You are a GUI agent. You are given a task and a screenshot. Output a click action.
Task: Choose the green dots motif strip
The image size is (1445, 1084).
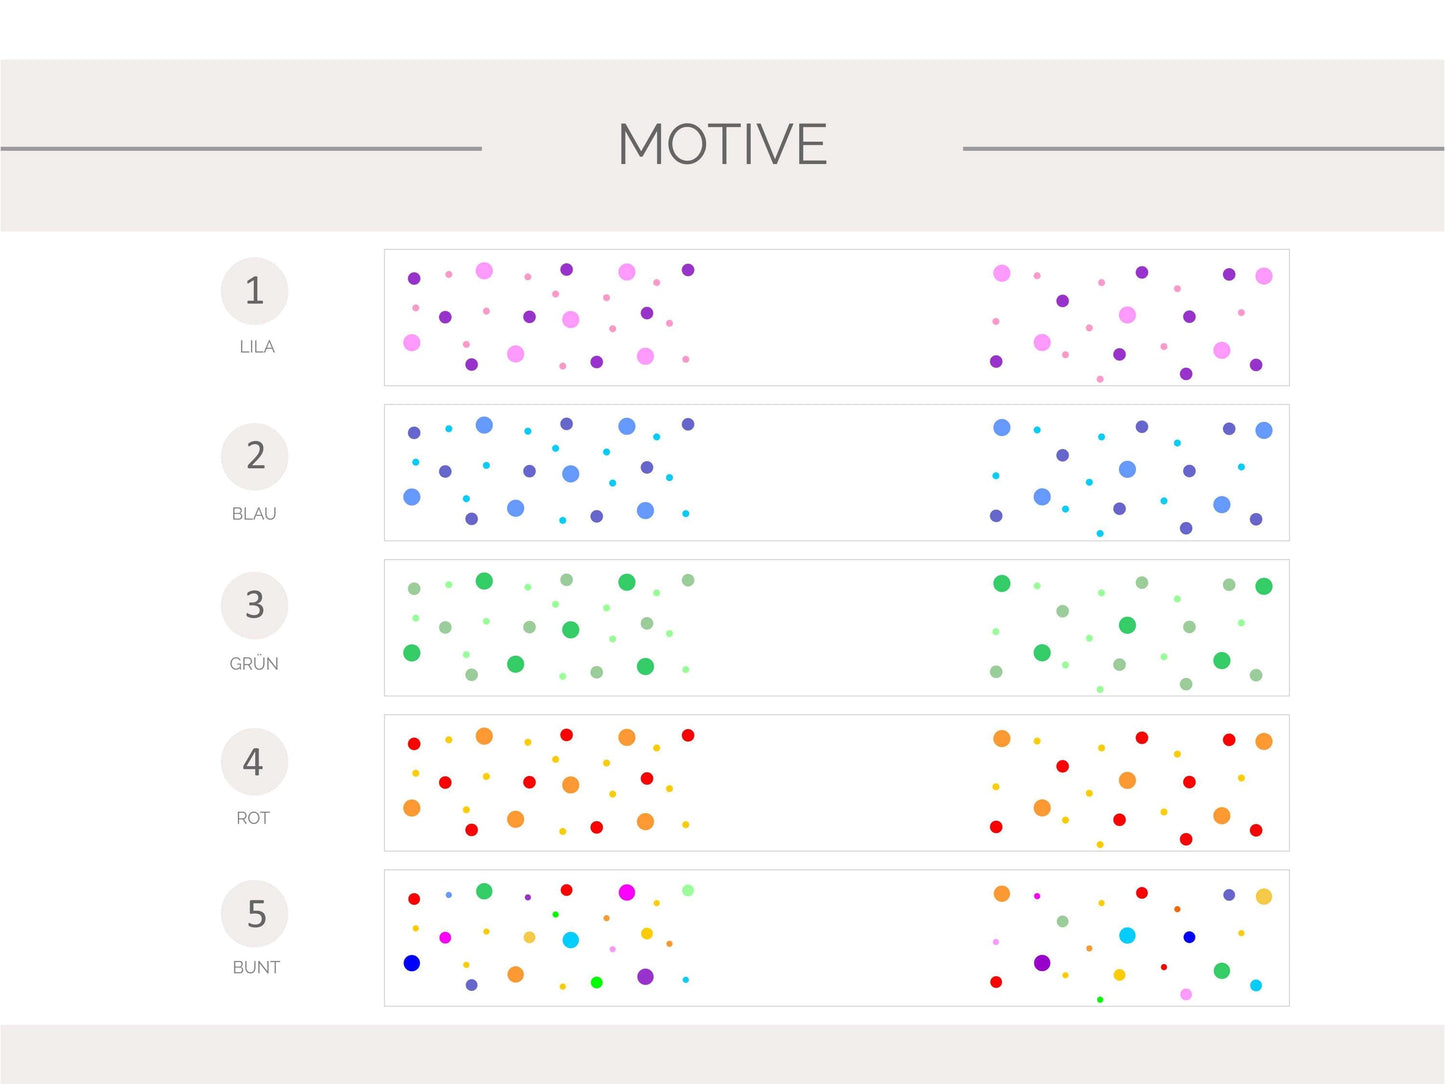coord(836,628)
